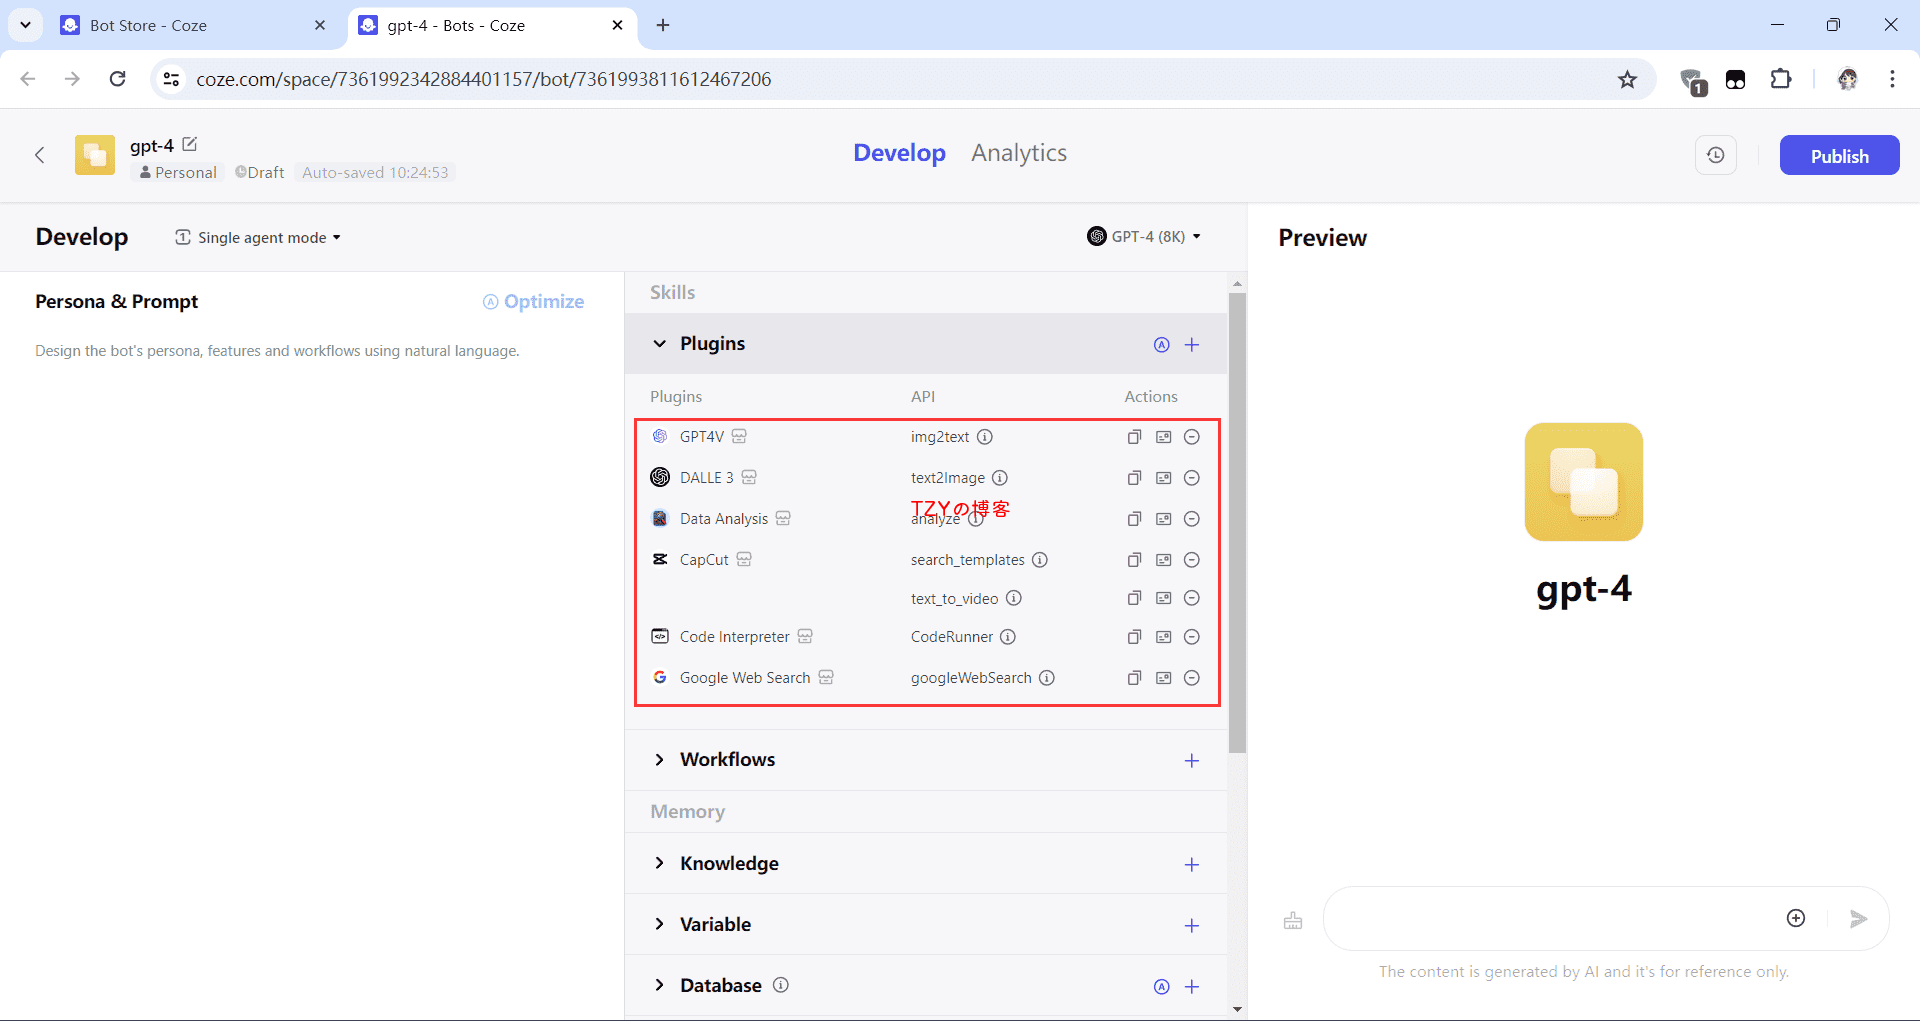Remove the text_to_video API with minus icon
1920x1021 pixels.
coord(1191,598)
